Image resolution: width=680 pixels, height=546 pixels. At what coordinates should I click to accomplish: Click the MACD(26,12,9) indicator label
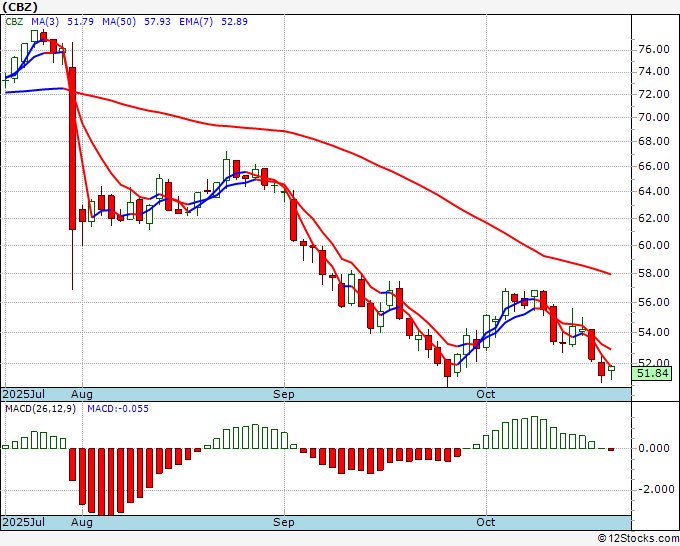pyautogui.click(x=40, y=409)
